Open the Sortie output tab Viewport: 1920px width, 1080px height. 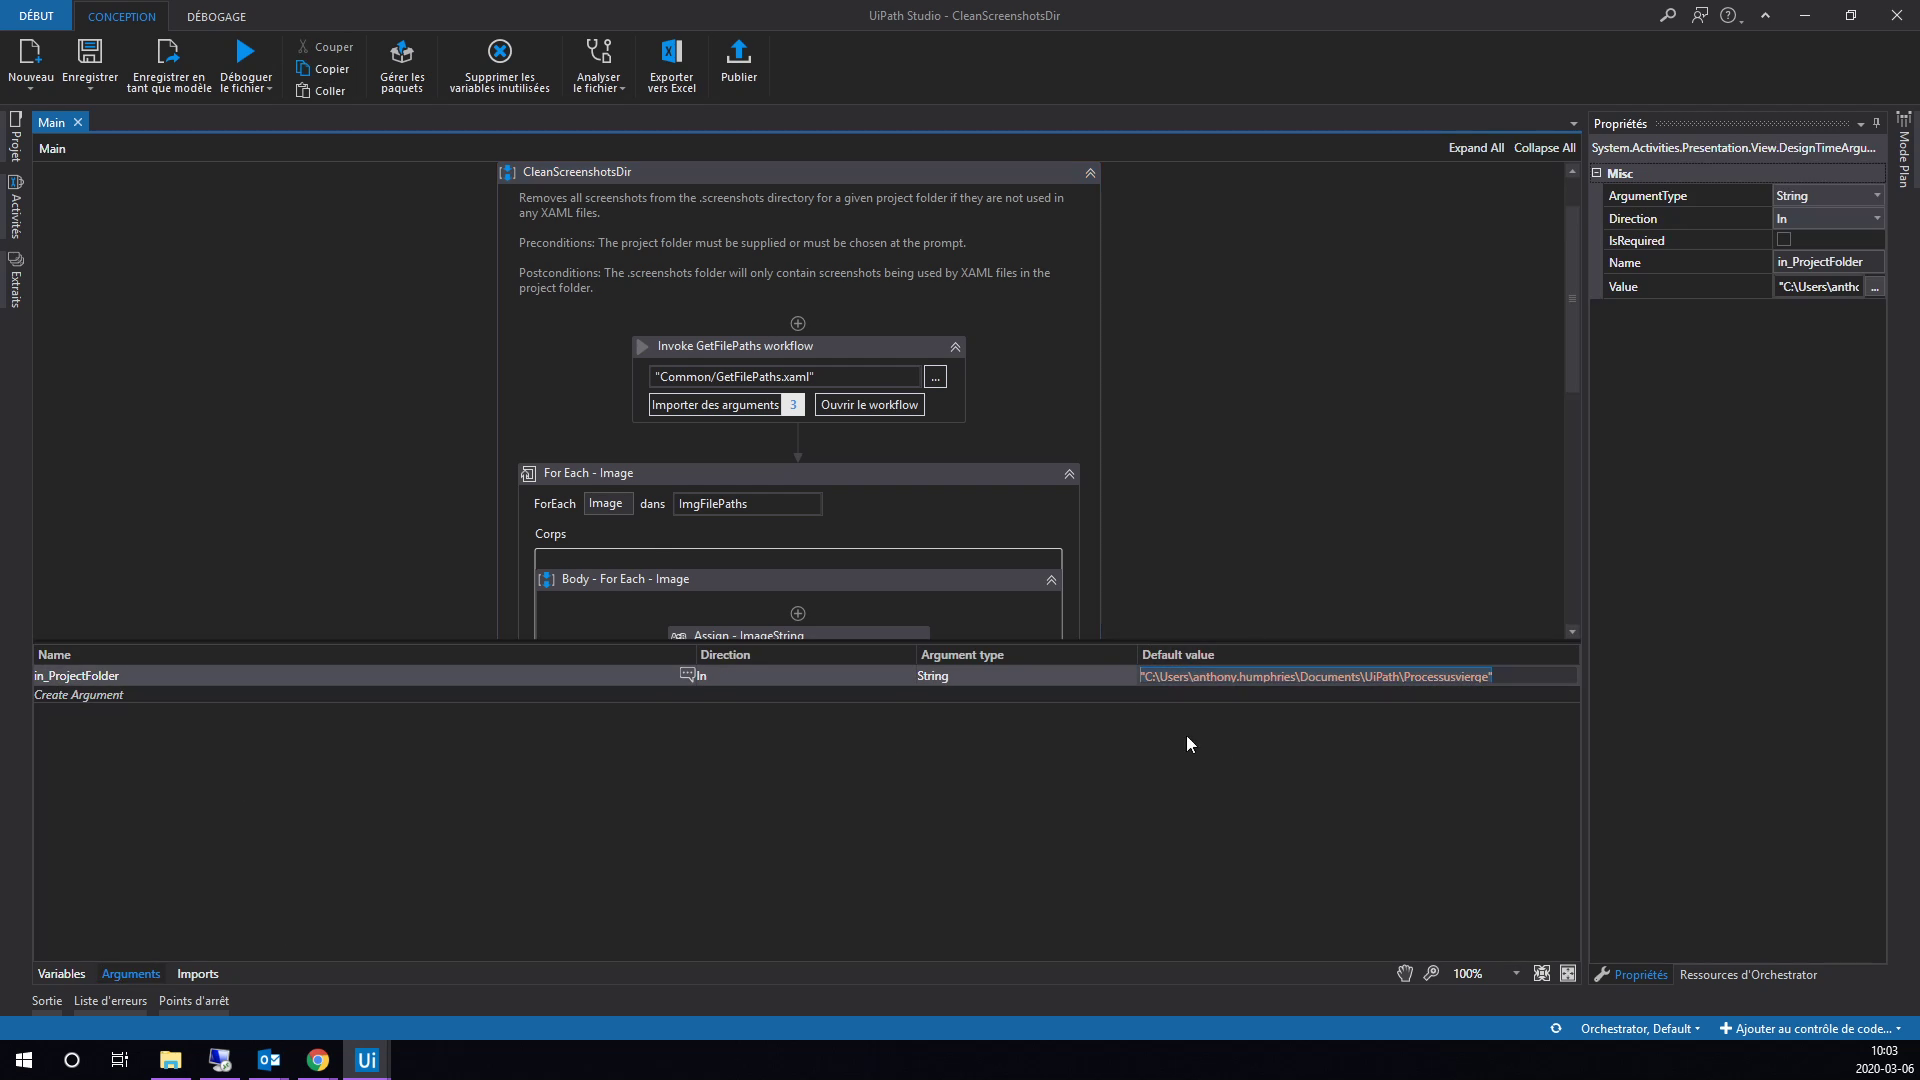pos(47,1000)
